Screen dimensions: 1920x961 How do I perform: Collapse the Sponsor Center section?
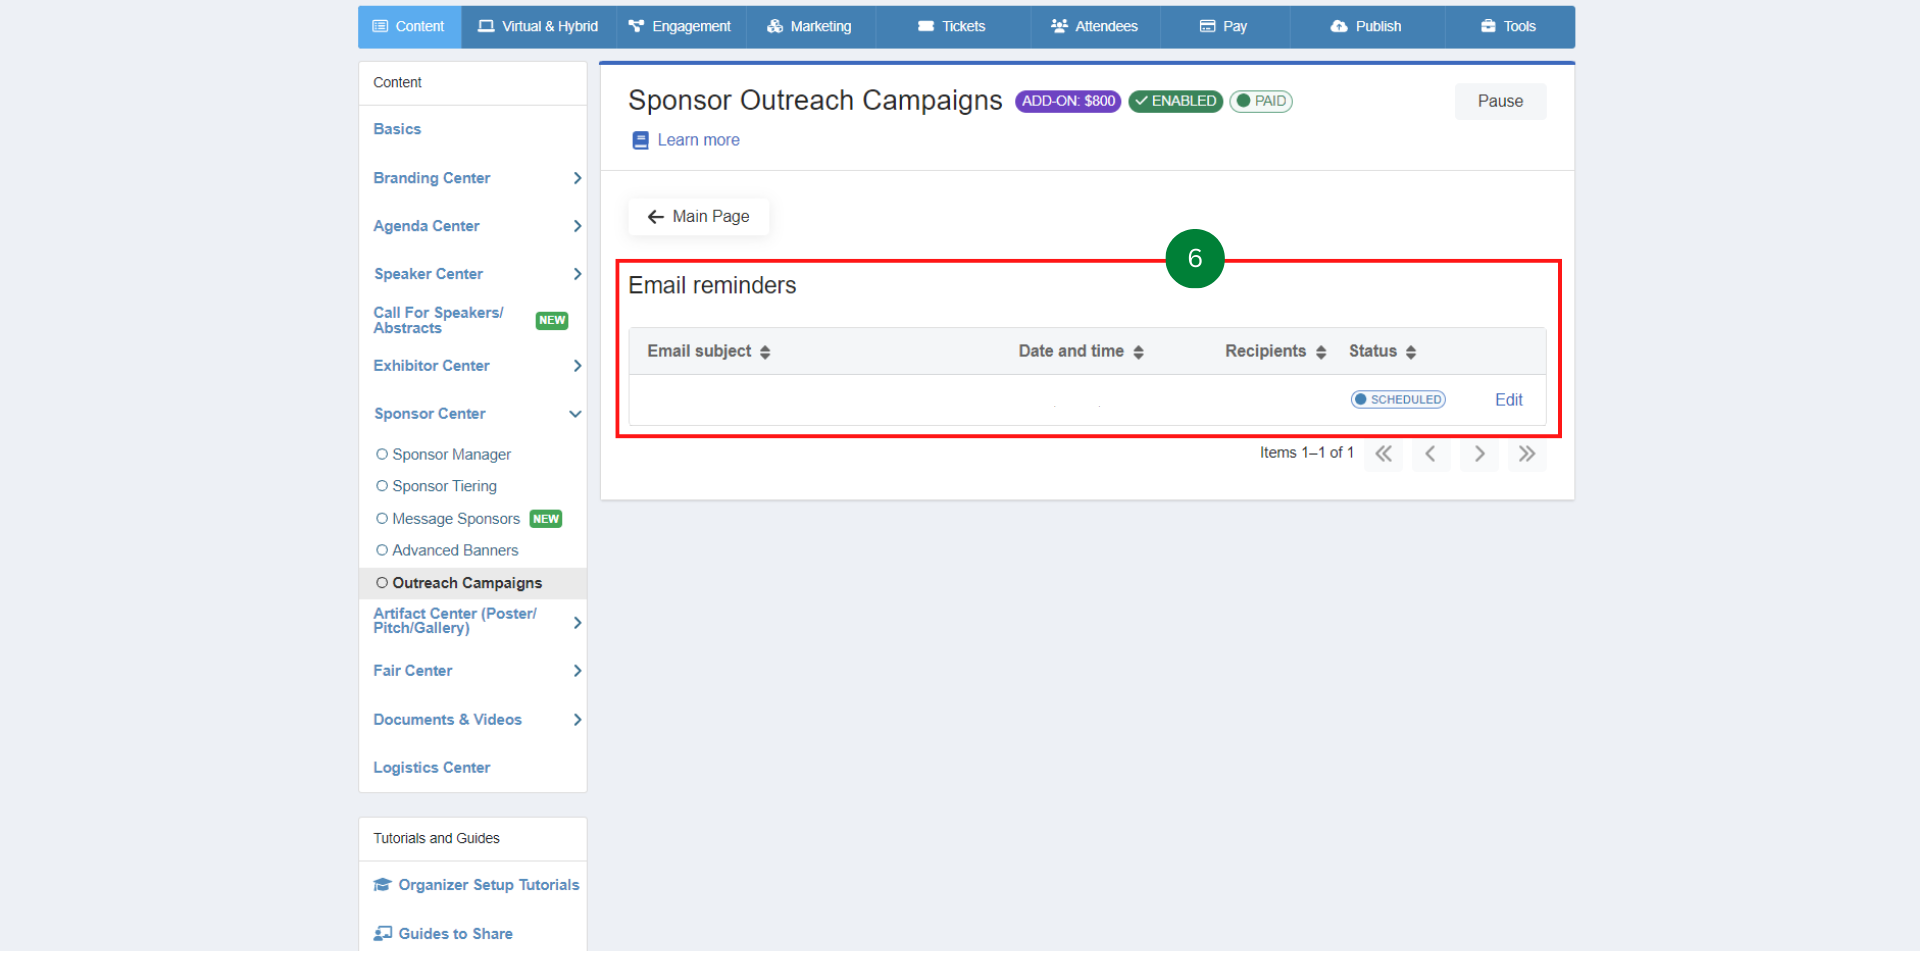point(575,414)
